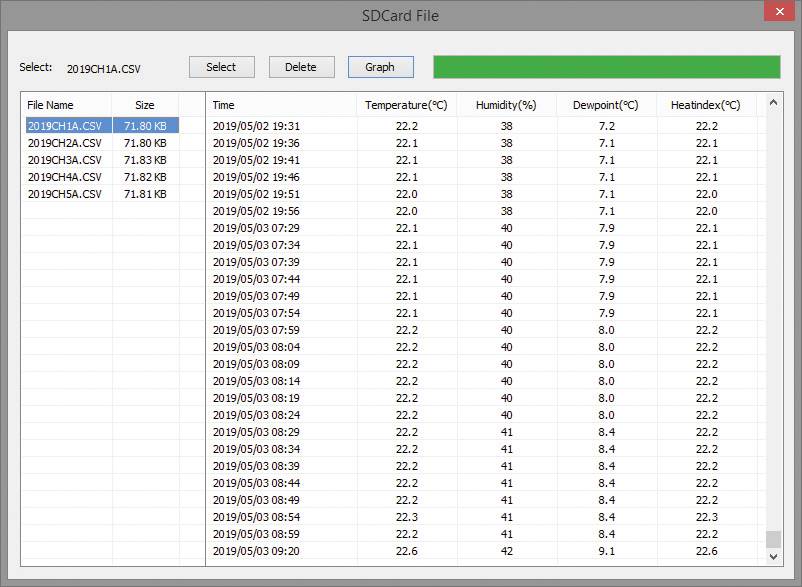Highlight the 2019CH5A.CSV file row
The width and height of the screenshot is (802, 587).
(65, 194)
